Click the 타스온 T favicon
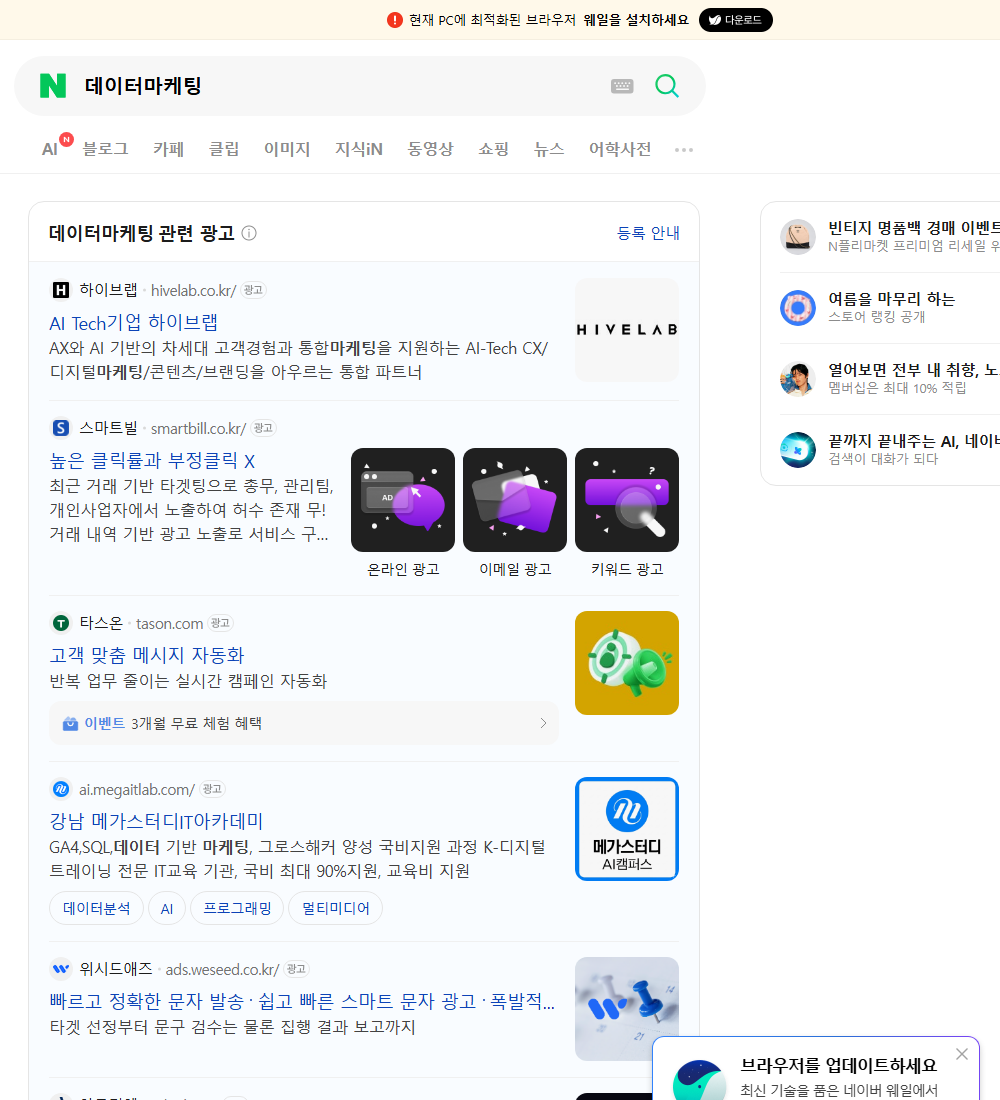 (61, 623)
